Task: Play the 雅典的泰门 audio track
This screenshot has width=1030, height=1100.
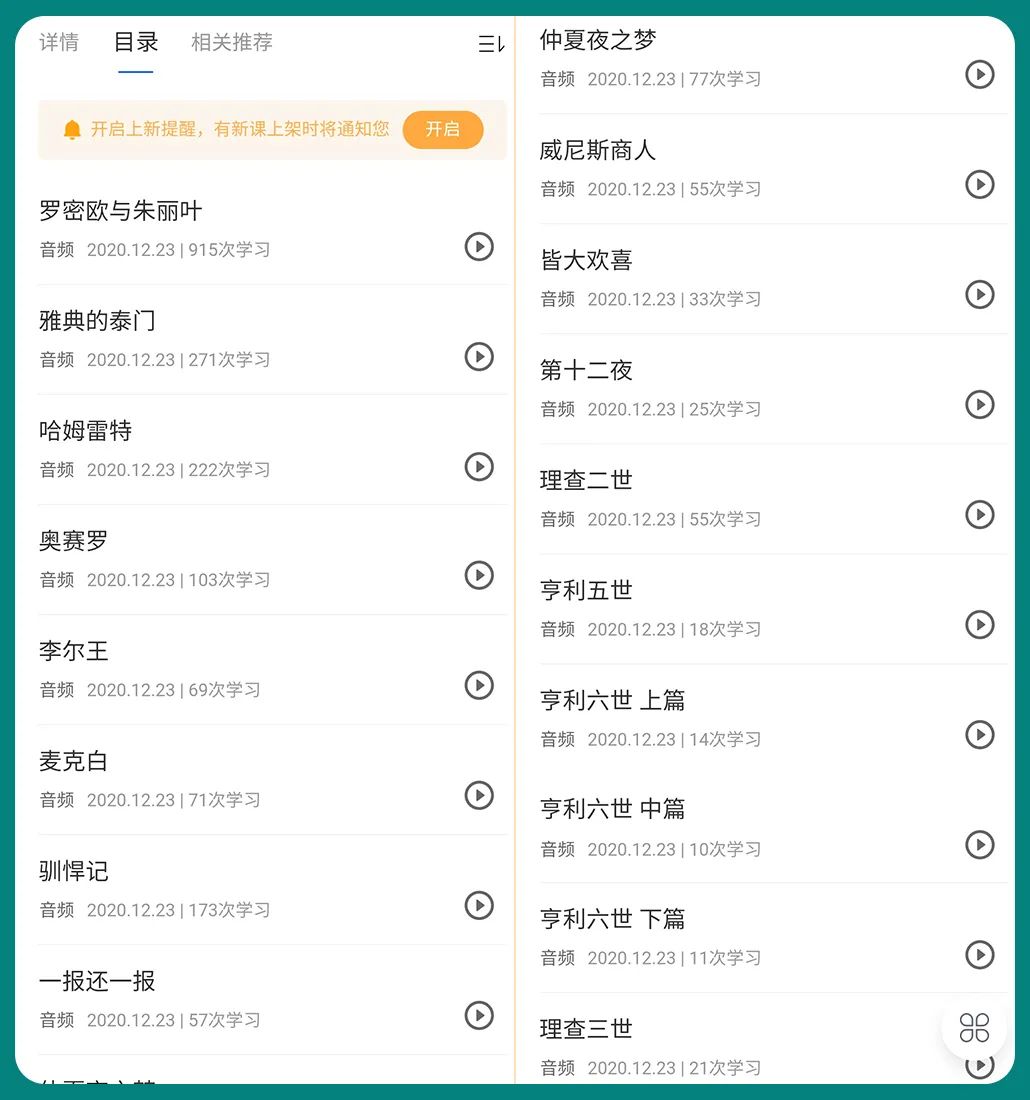Action: (479, 356)
